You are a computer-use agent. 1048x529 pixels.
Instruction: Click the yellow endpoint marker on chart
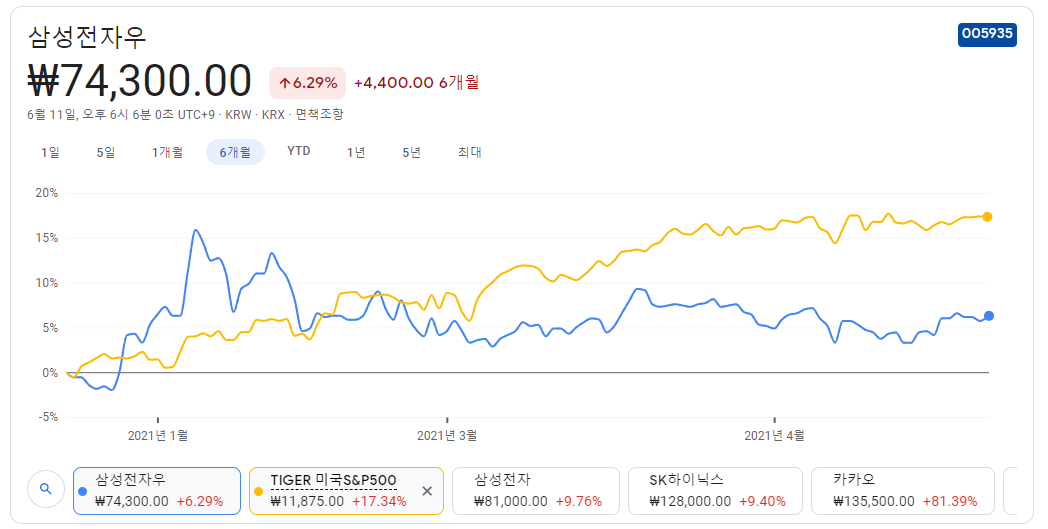tap(987, 217)
